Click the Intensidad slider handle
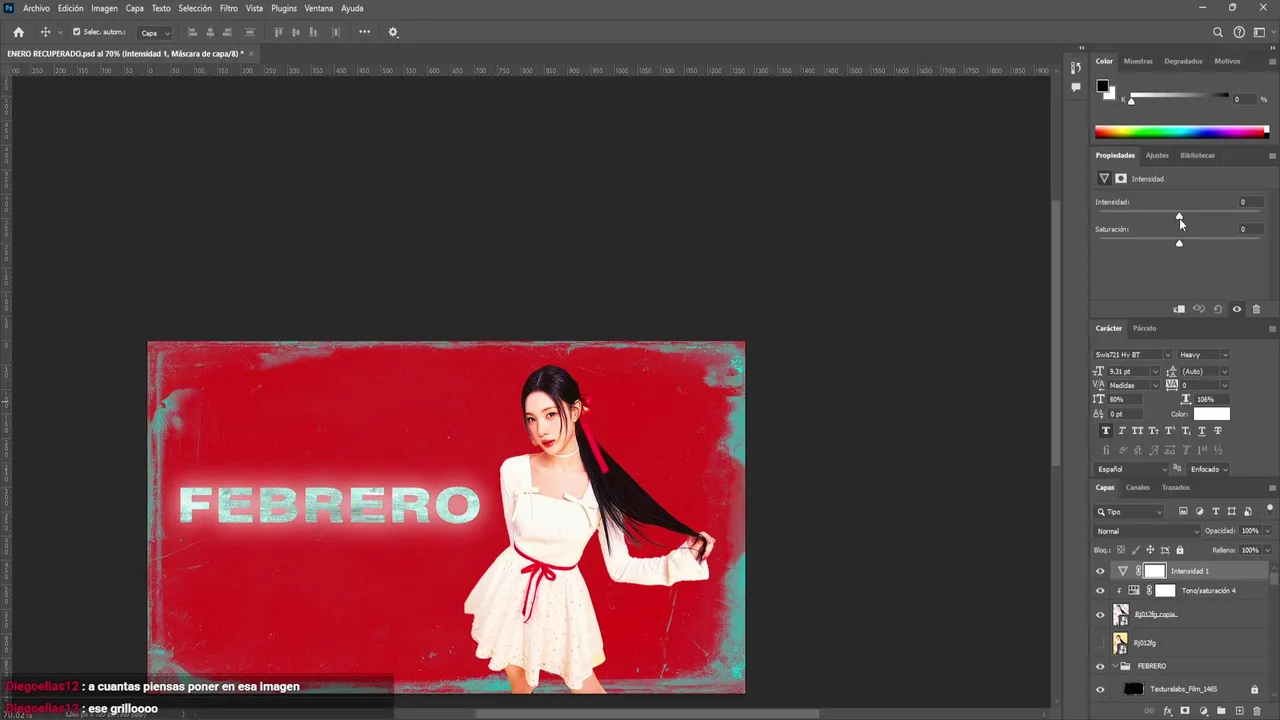This screenshot has width=1280, height=720. click(x=1179, y=216)
